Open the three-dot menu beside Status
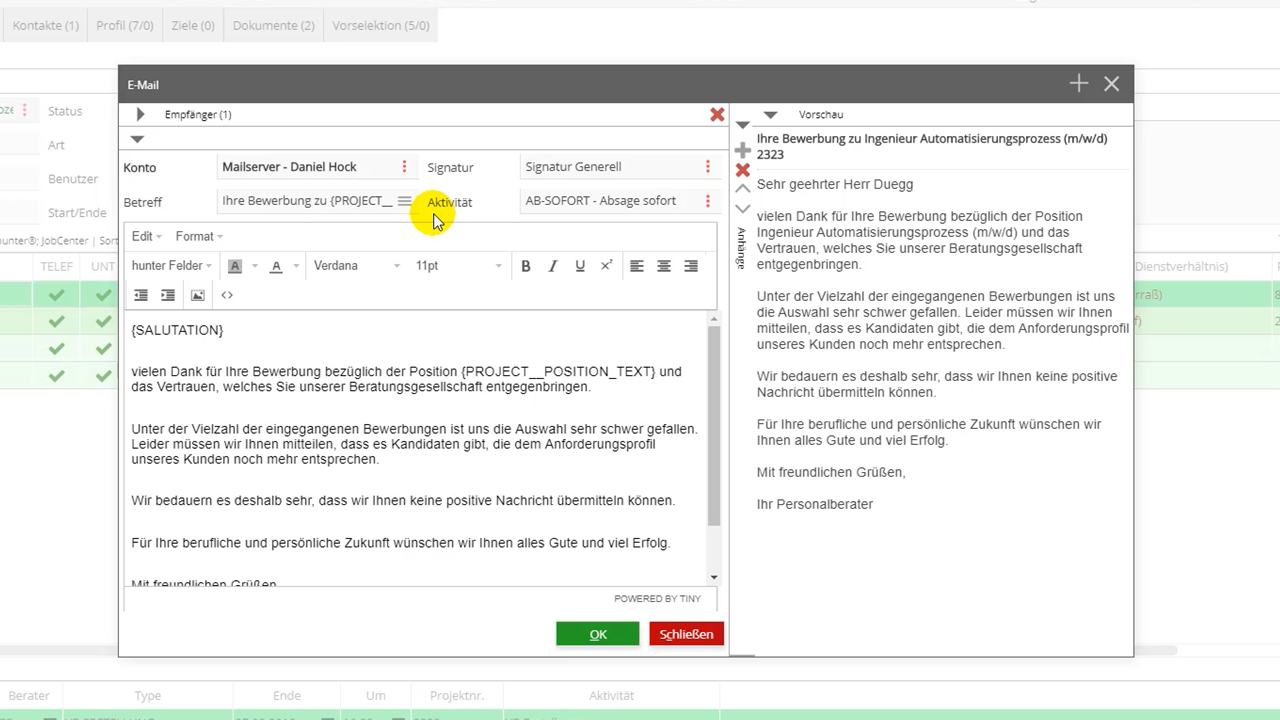 point(25,111)
